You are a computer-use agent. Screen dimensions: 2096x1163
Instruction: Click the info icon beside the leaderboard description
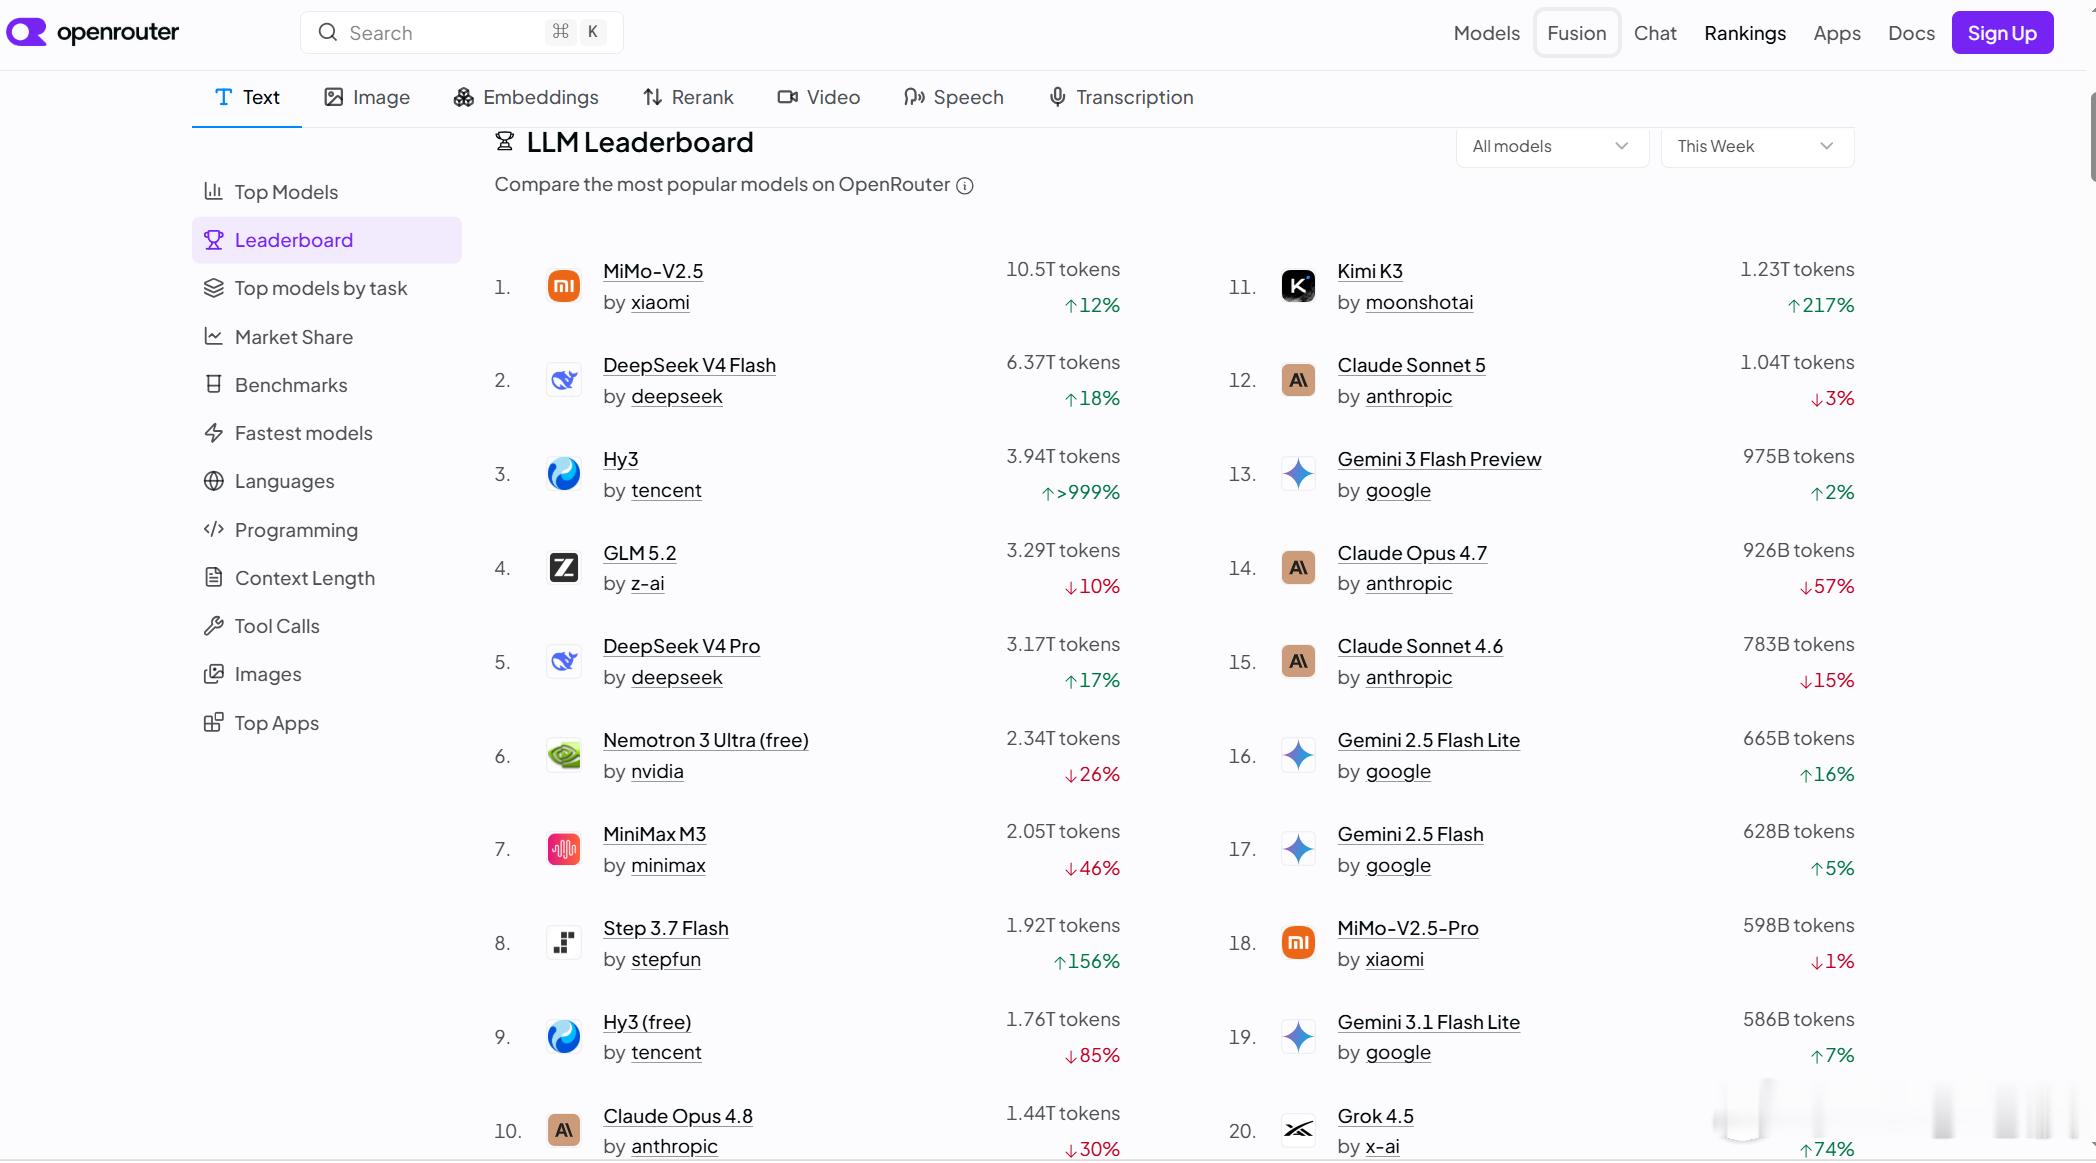point(965,186)
